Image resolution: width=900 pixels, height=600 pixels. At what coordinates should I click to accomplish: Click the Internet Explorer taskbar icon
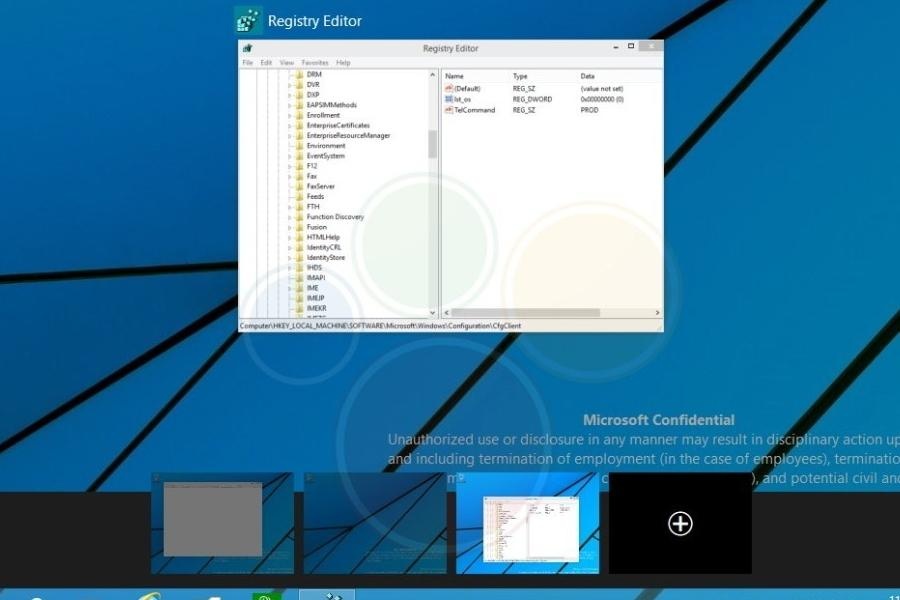150,596
